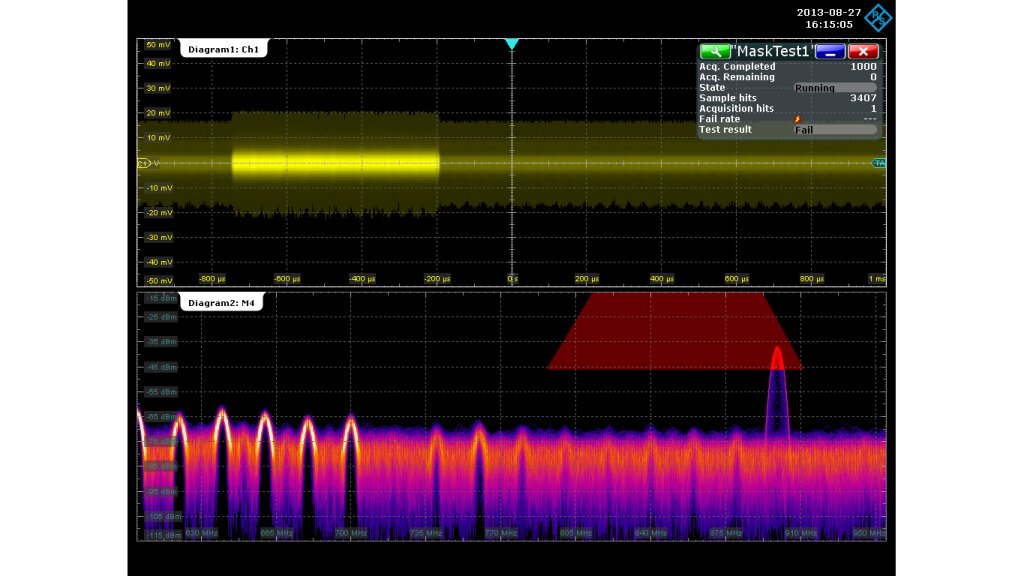The height and width of the screenshot is (576, 1024).
Task: Select the C1 channel level marker
Action: tap(144, 163)
